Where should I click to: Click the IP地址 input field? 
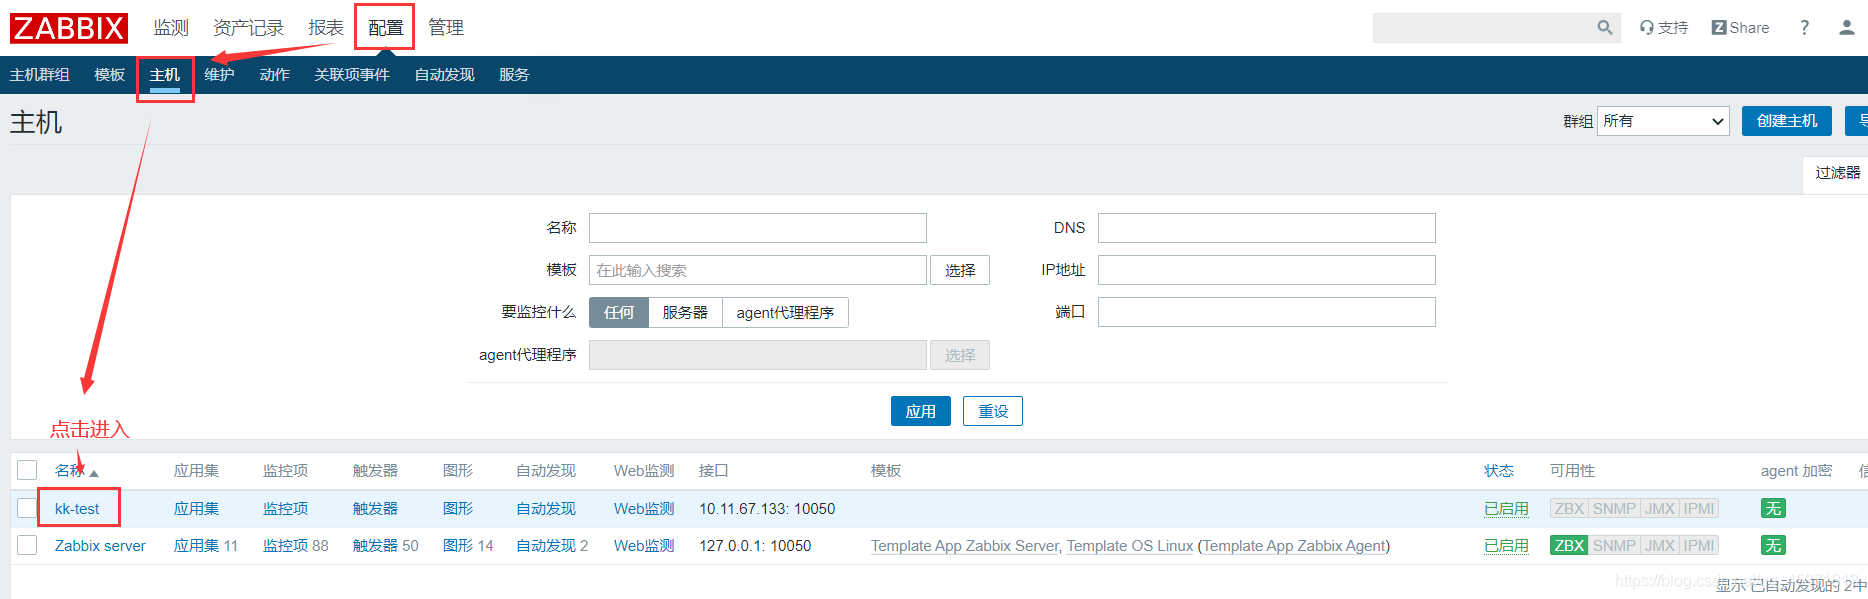[x=1266, y=270]
